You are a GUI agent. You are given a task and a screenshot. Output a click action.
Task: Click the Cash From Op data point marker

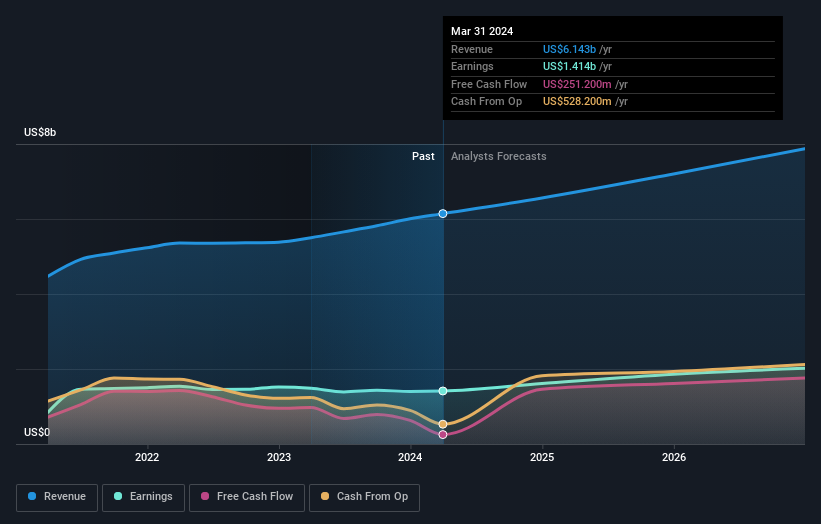coord(443,424)
